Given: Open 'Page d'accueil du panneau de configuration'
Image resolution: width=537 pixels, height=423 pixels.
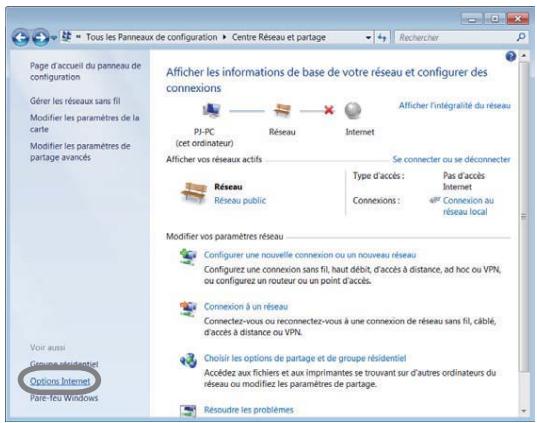Looking at the screenshot, I should 85,71.
